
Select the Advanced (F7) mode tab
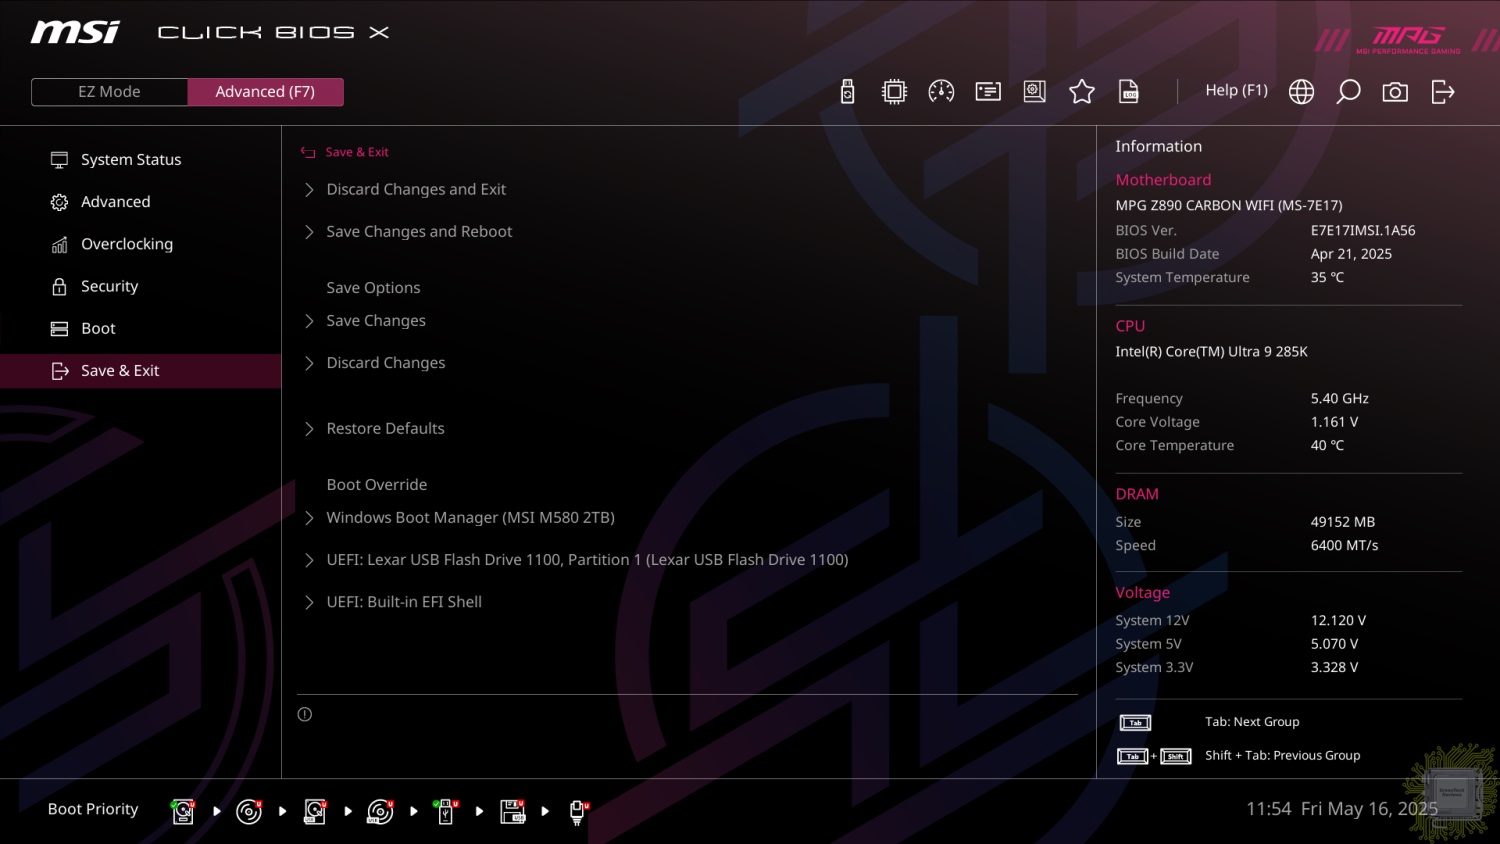(x=265, y=92)
